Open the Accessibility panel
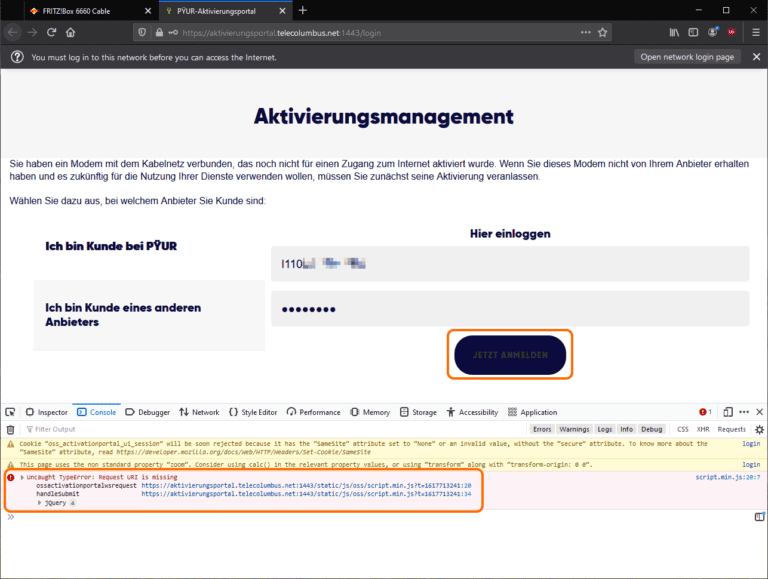This screenshot has height=579, width=768. pyautogui.click(x=472, y=412)
